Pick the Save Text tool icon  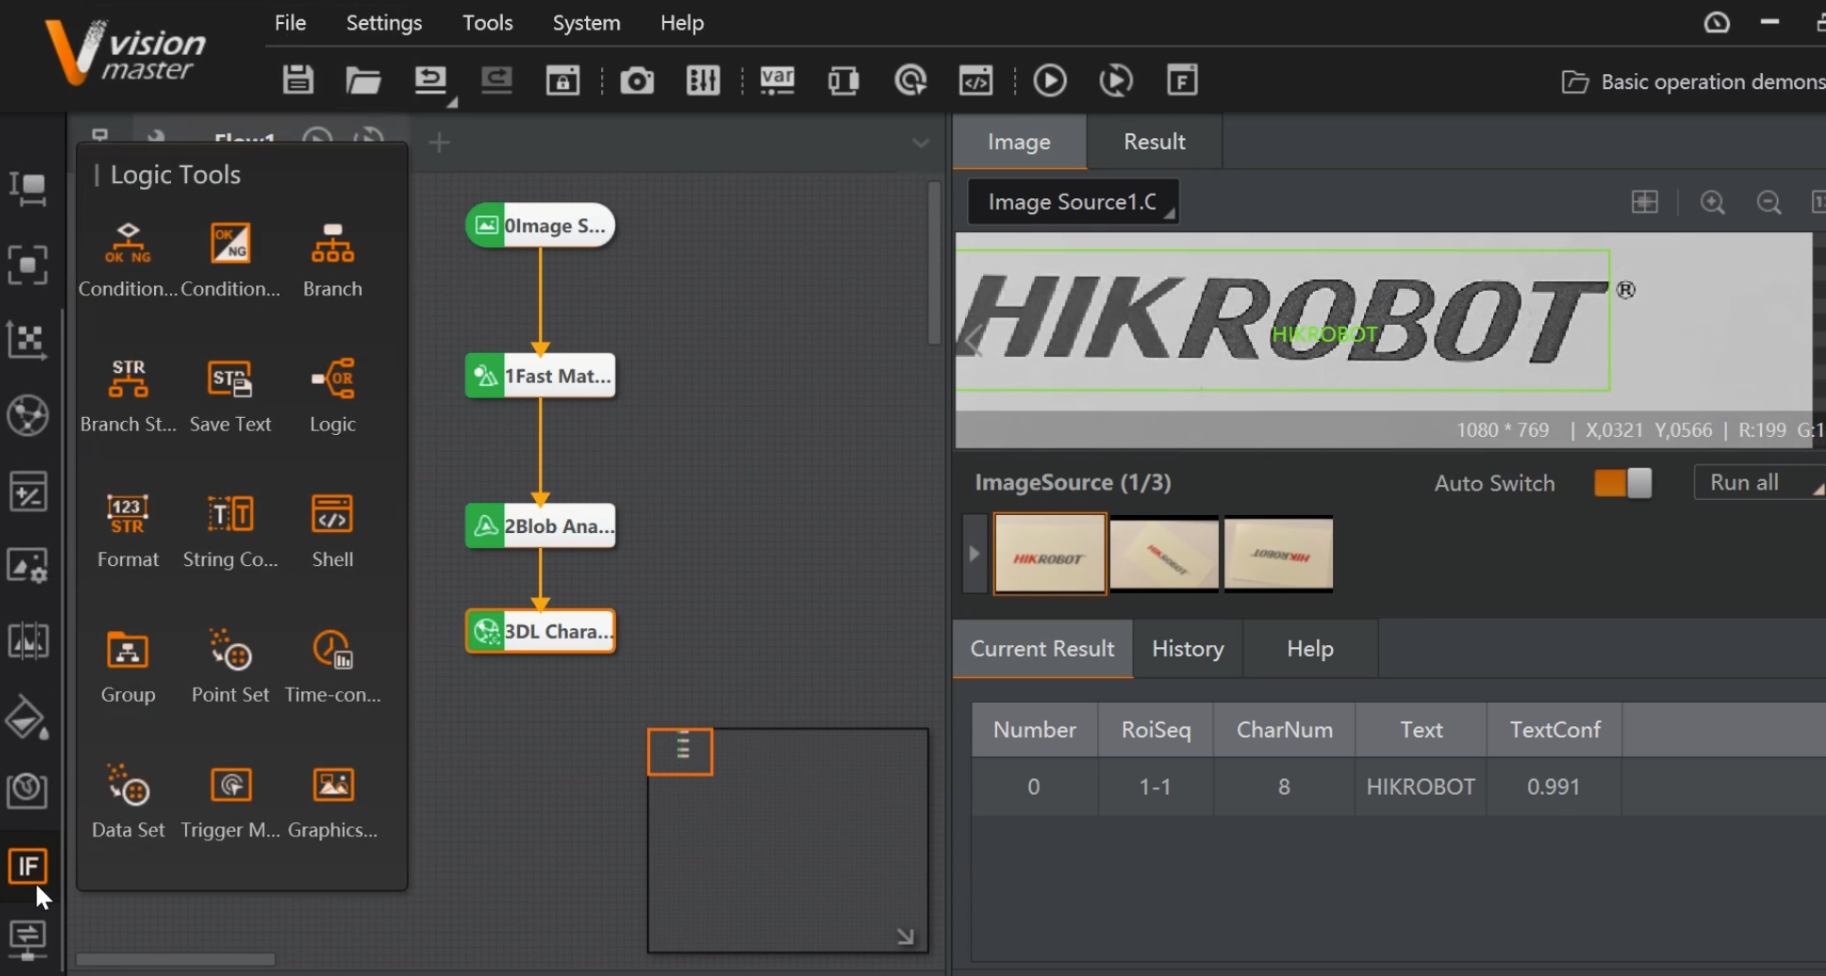(230, 380)
